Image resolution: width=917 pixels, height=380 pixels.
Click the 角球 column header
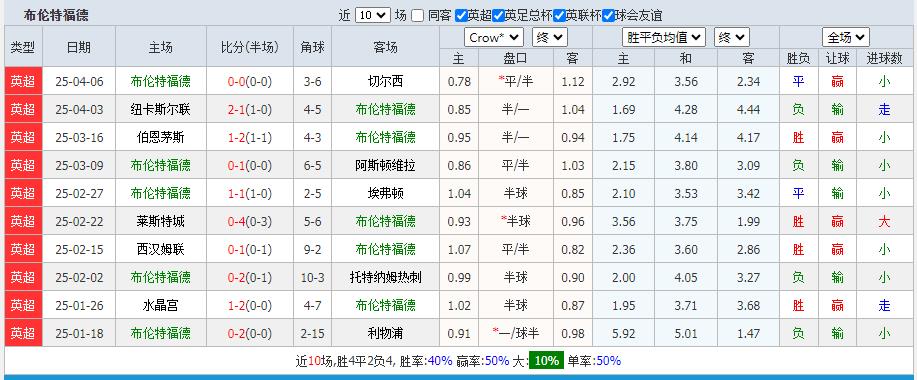click(x=312, y=47)
